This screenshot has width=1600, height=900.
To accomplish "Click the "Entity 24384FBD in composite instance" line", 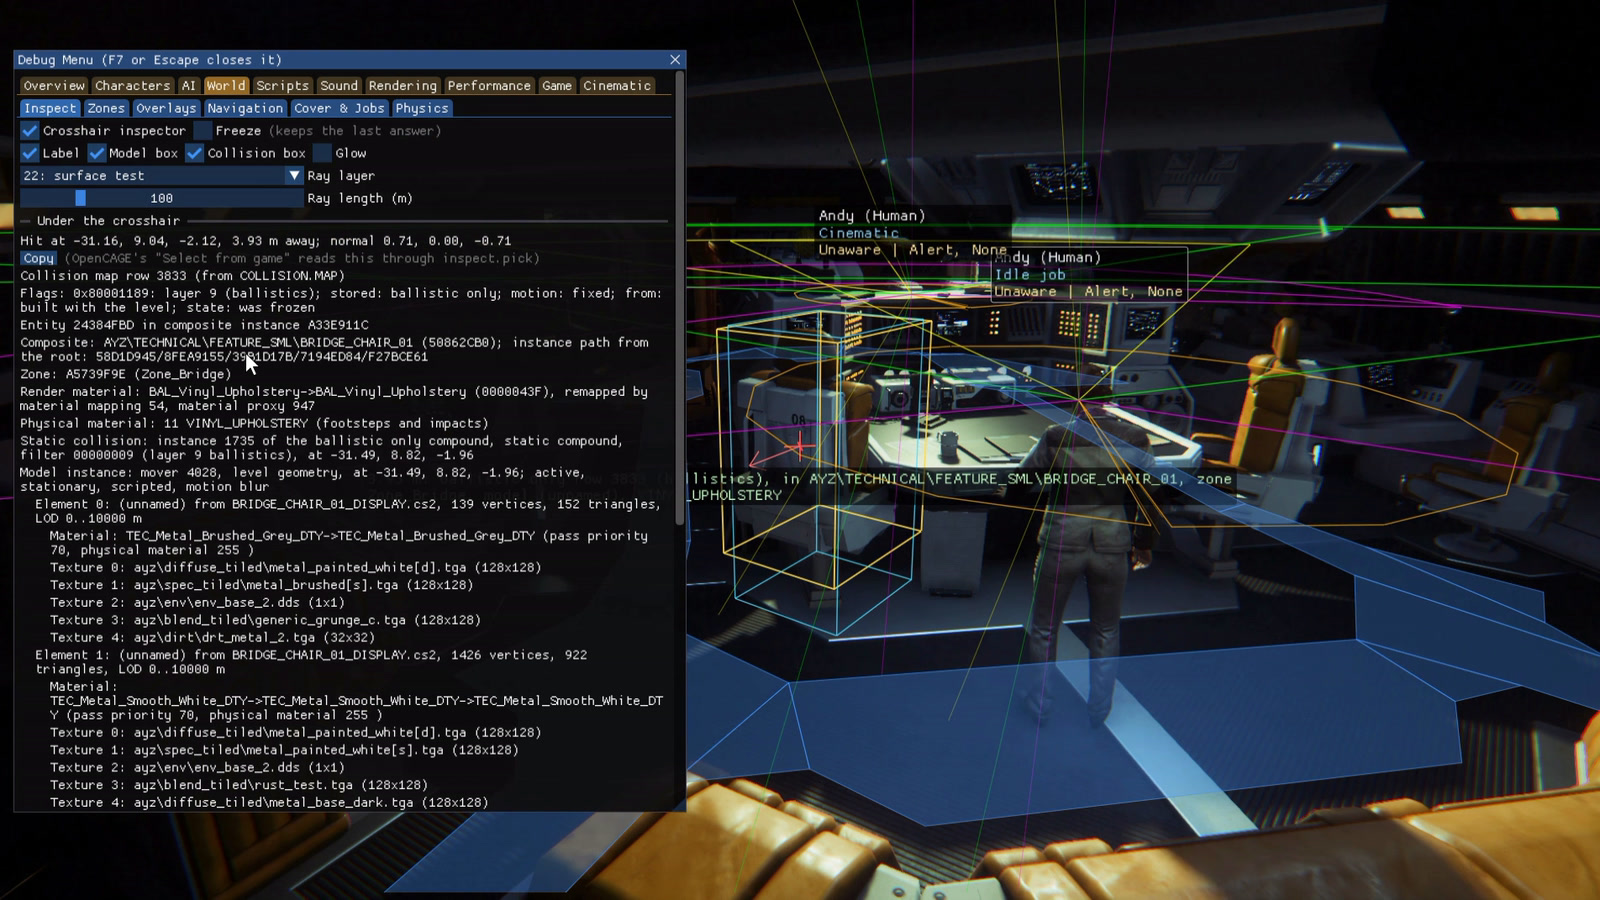I will point(194,325).
